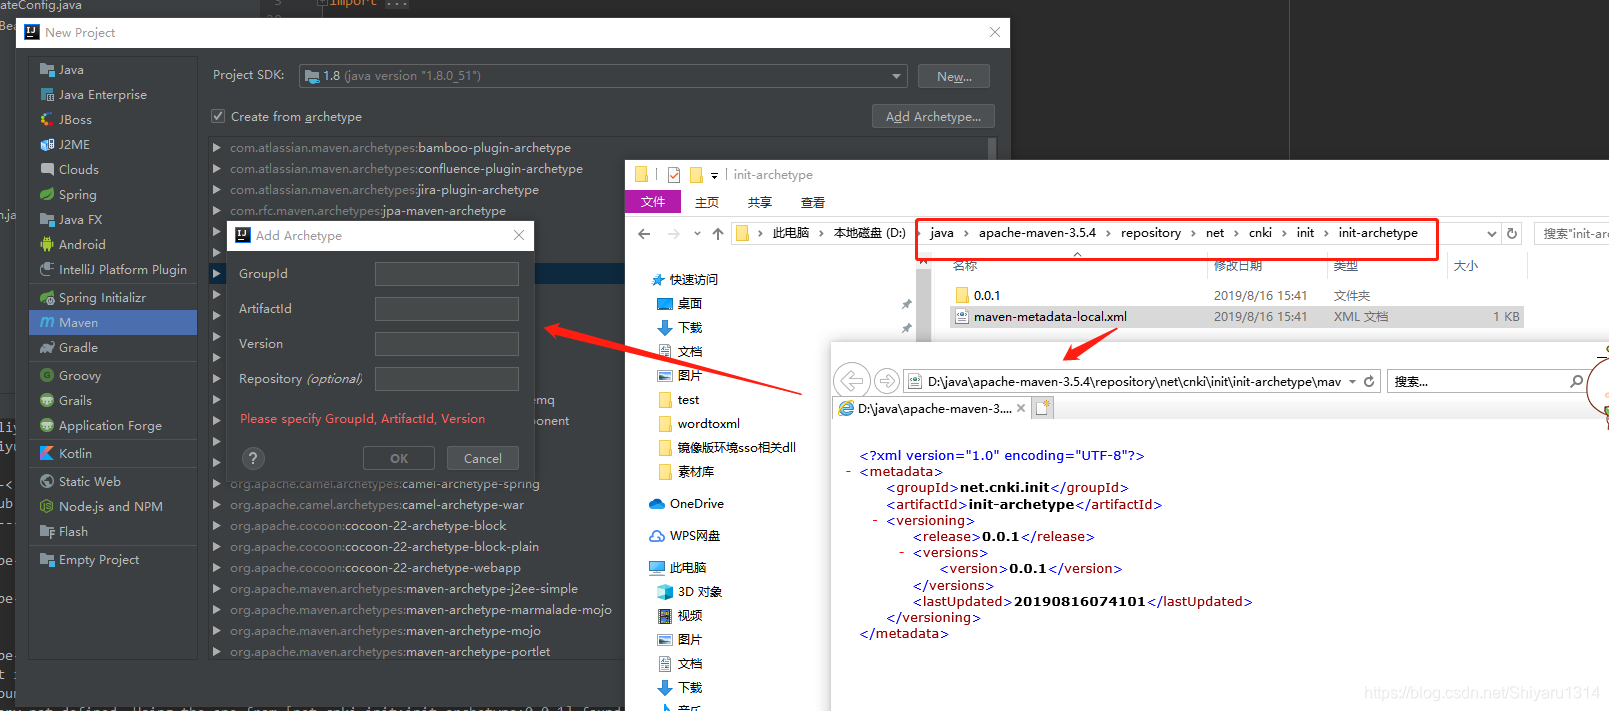Toggle Create from archetype checkbox

click(x=218, y=116)
